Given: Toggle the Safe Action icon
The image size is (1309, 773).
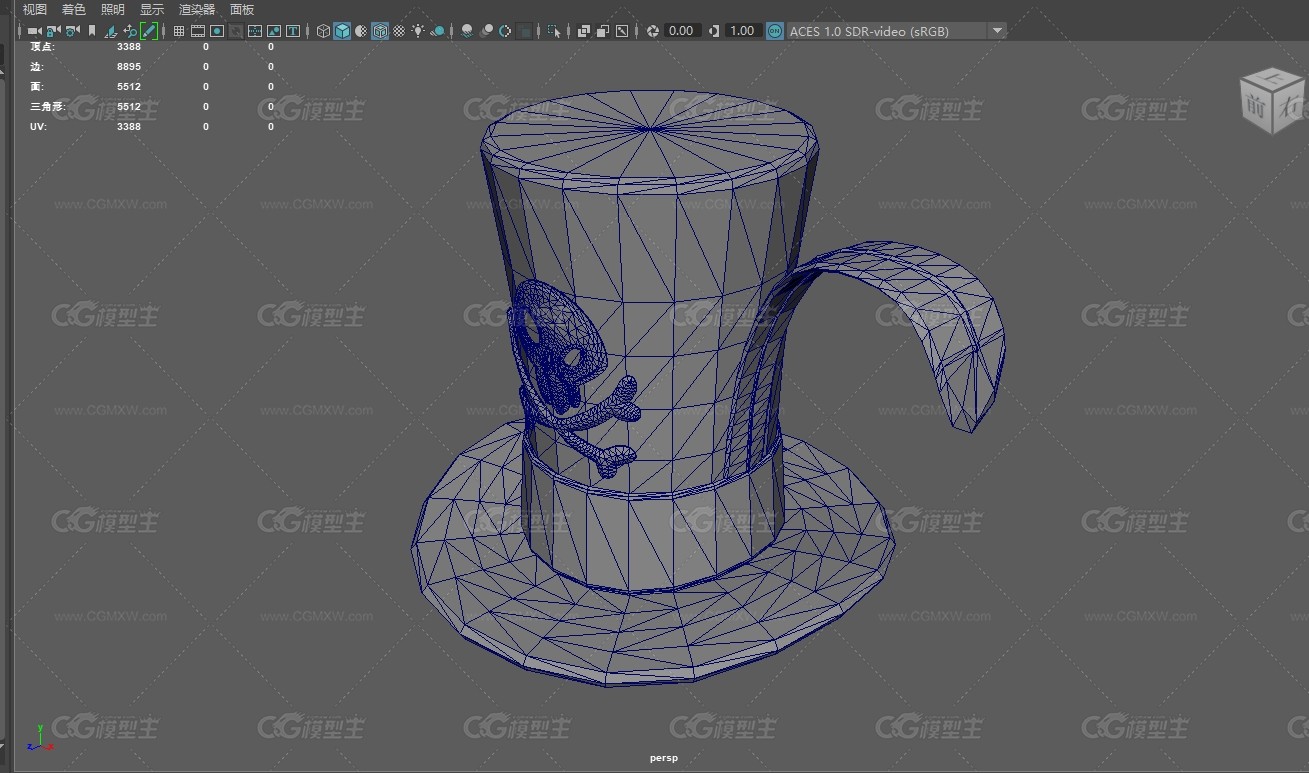Looking at the screenshot, I should point(274,31).
